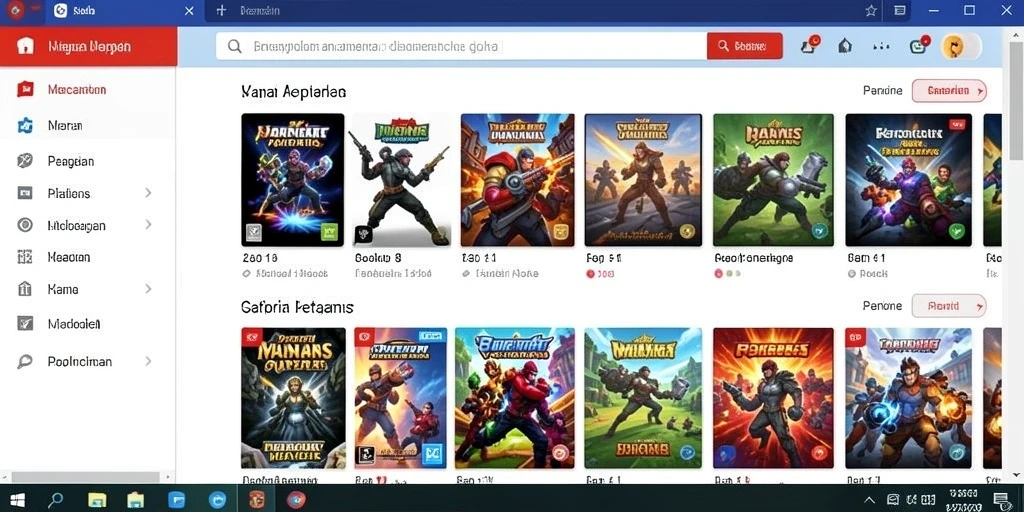Click the checkmark icon beside Madoolen
Screen dimensions: 1024x512
[25, 323]
